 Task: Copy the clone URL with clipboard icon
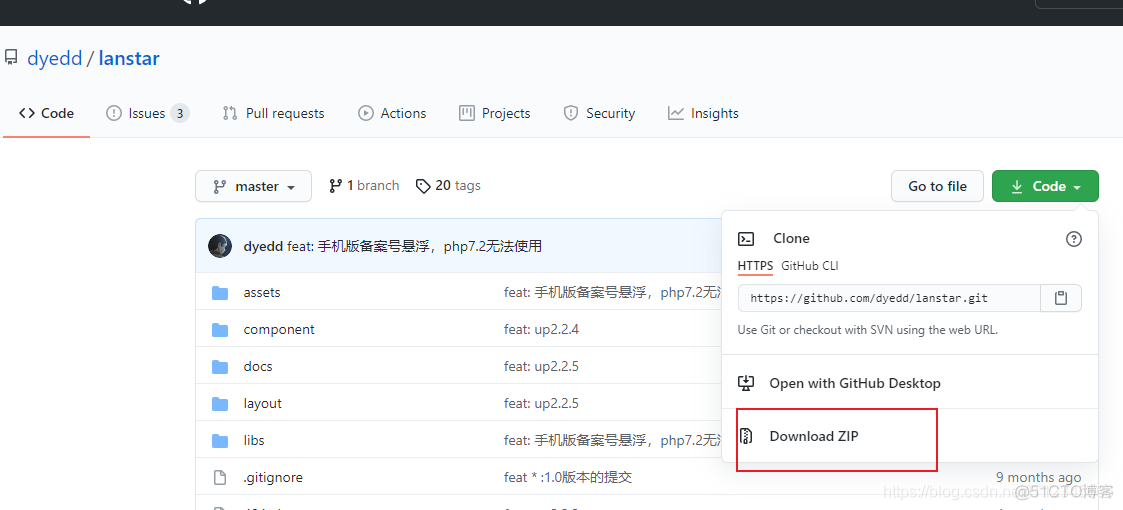pyautogui.click(x=1061, y=298)
